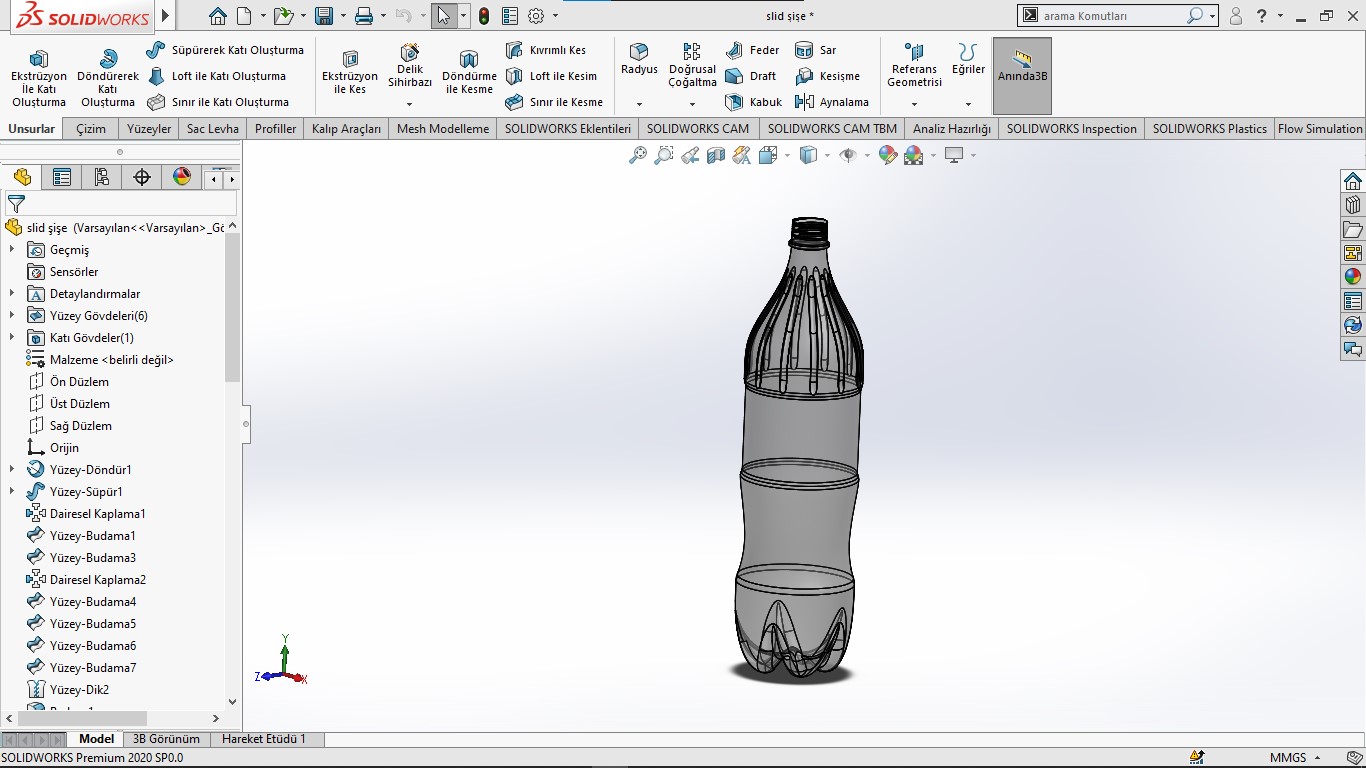
Task: Switch to the PropertyManager tab icon
Action: point(62,178)
